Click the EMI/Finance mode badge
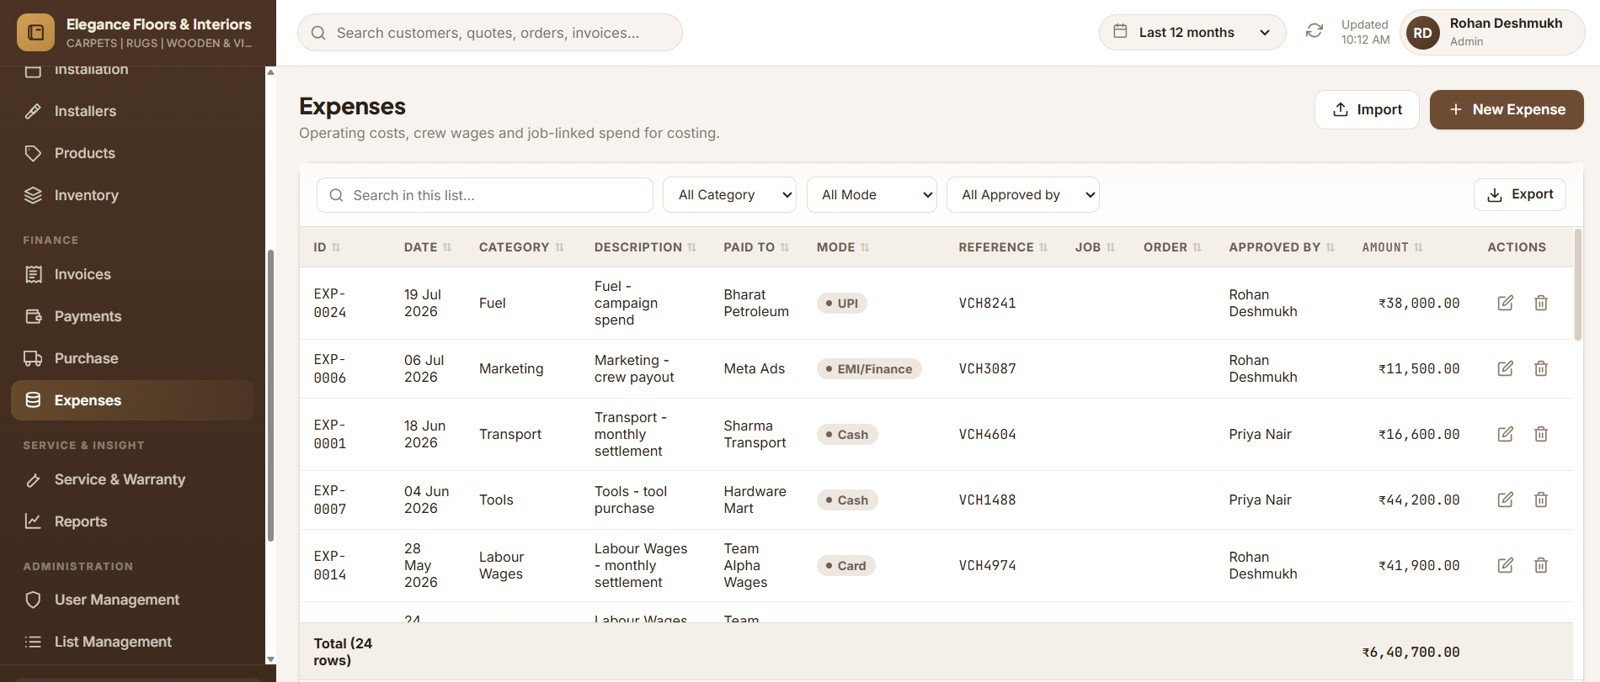This screenshot has height=682, width=1600. pyautogui.click(x=869, y=369)
